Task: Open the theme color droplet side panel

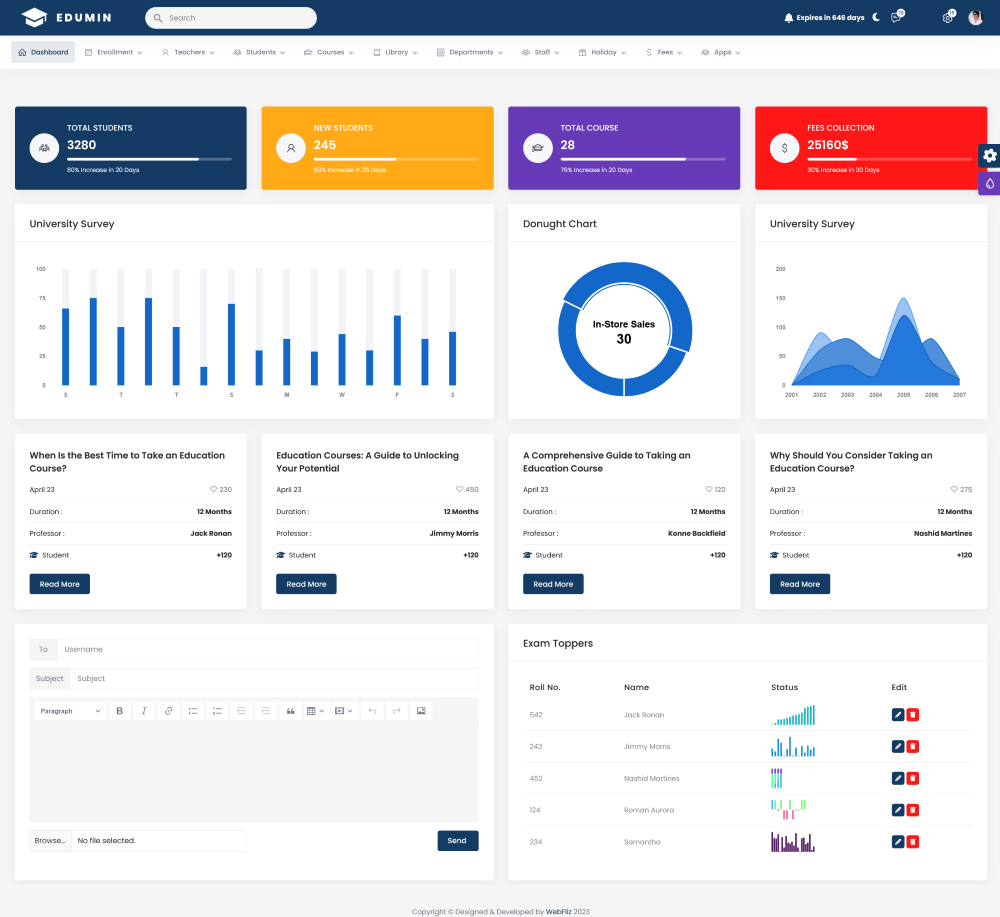Action: point(989,183)
